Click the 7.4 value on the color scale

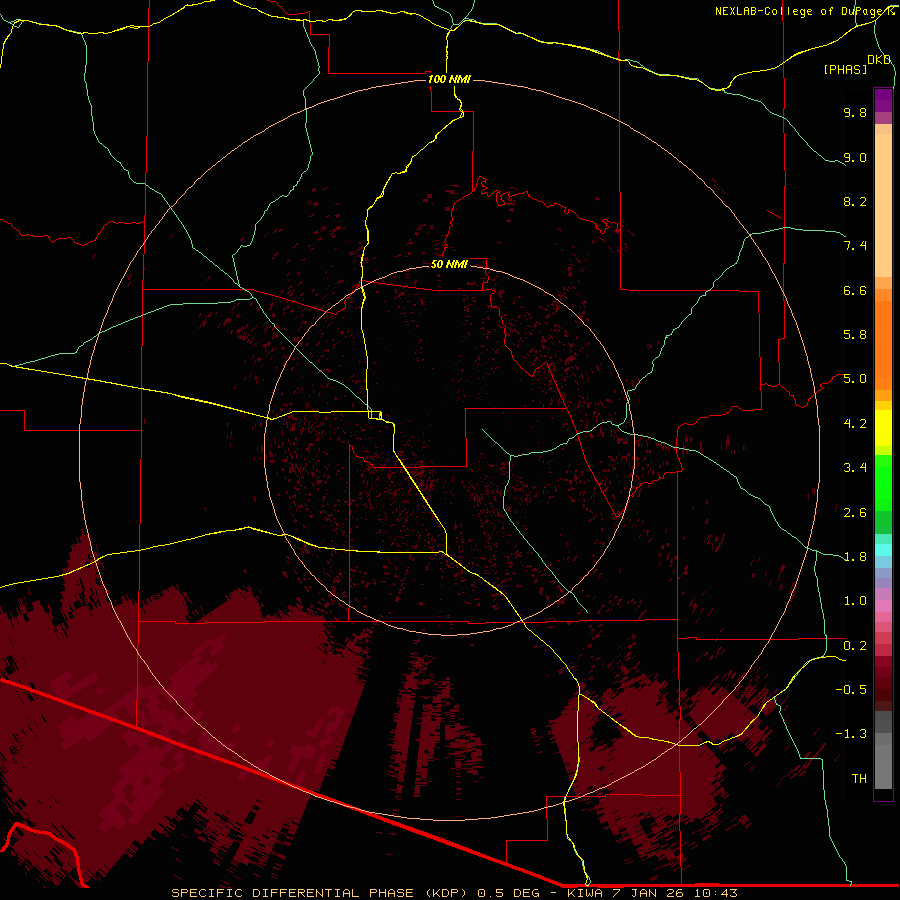pyautogui.click(x=855, y=246)
